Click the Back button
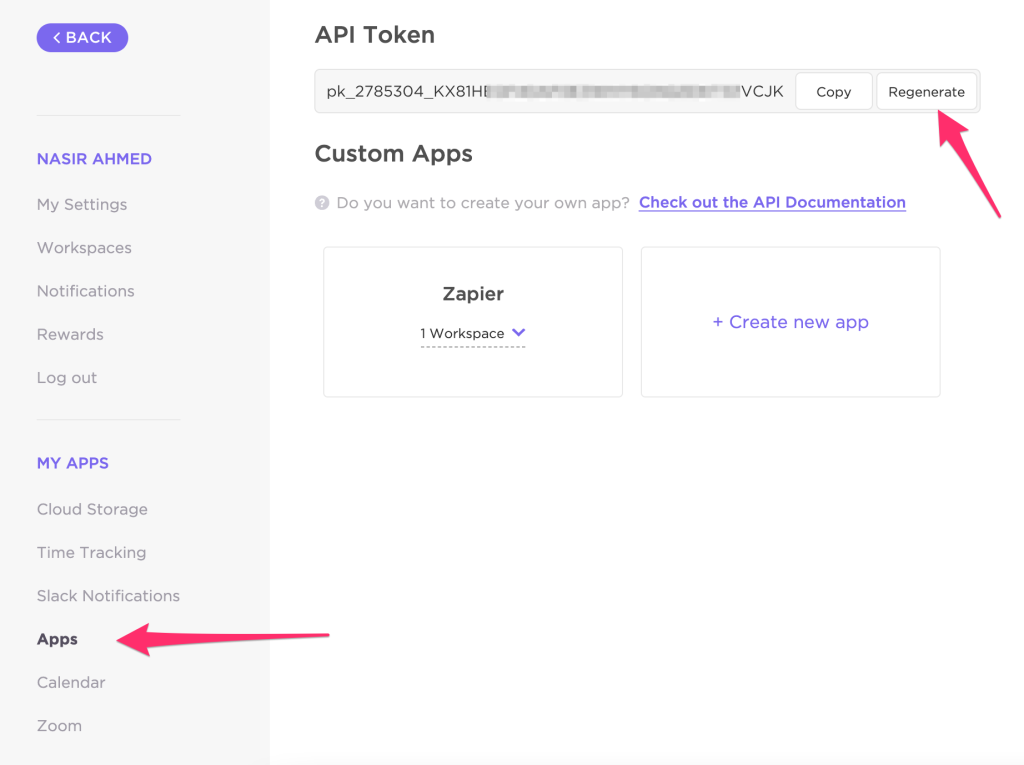Viewport: 1024px width, 765px height. coord(82,37)
